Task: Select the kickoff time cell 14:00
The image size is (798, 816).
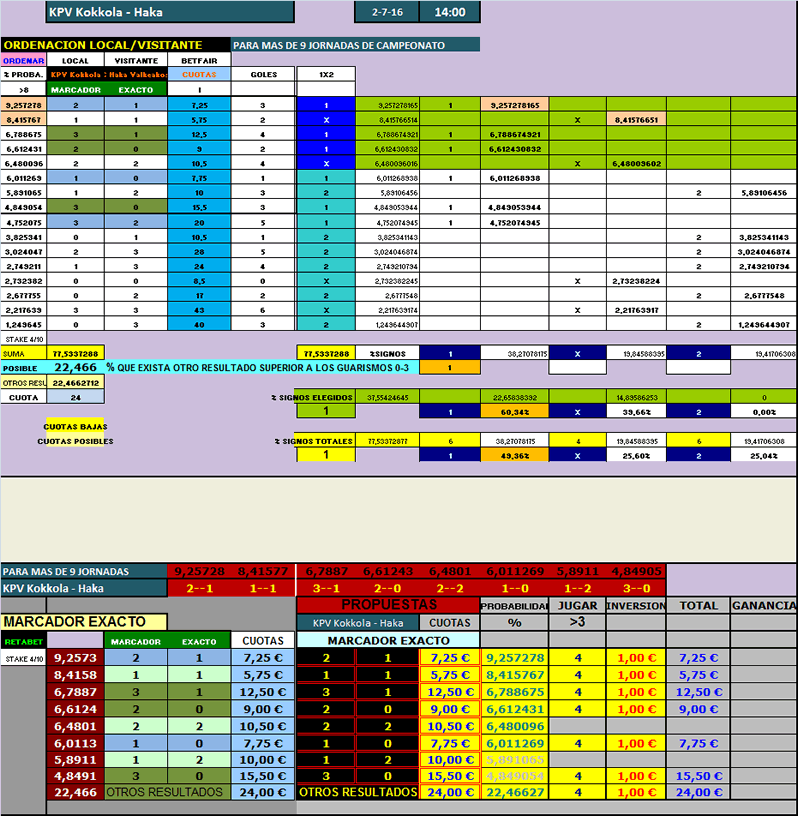Action: [450, 12]
